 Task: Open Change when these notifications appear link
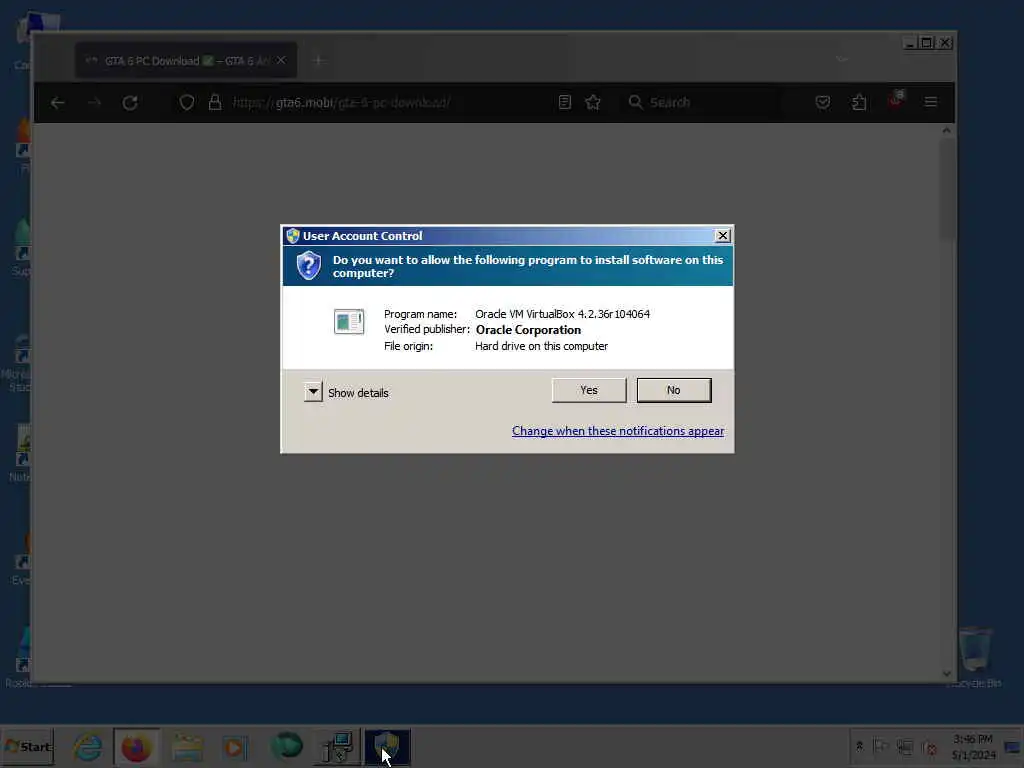coord(617,431)
